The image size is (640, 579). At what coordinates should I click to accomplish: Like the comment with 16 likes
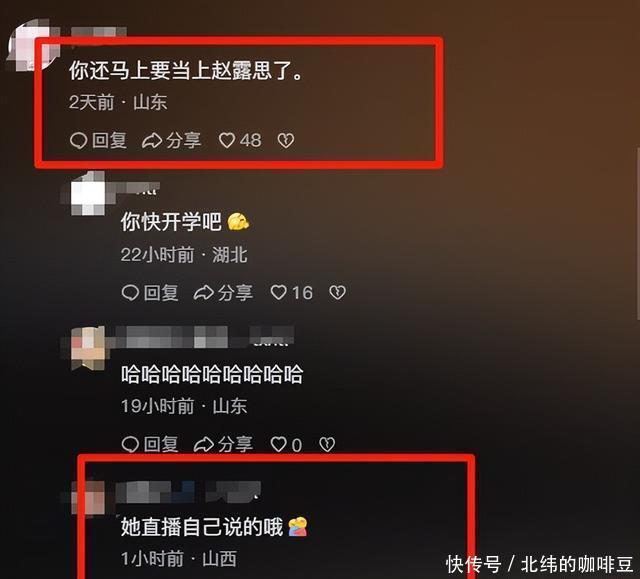[291, 293]
